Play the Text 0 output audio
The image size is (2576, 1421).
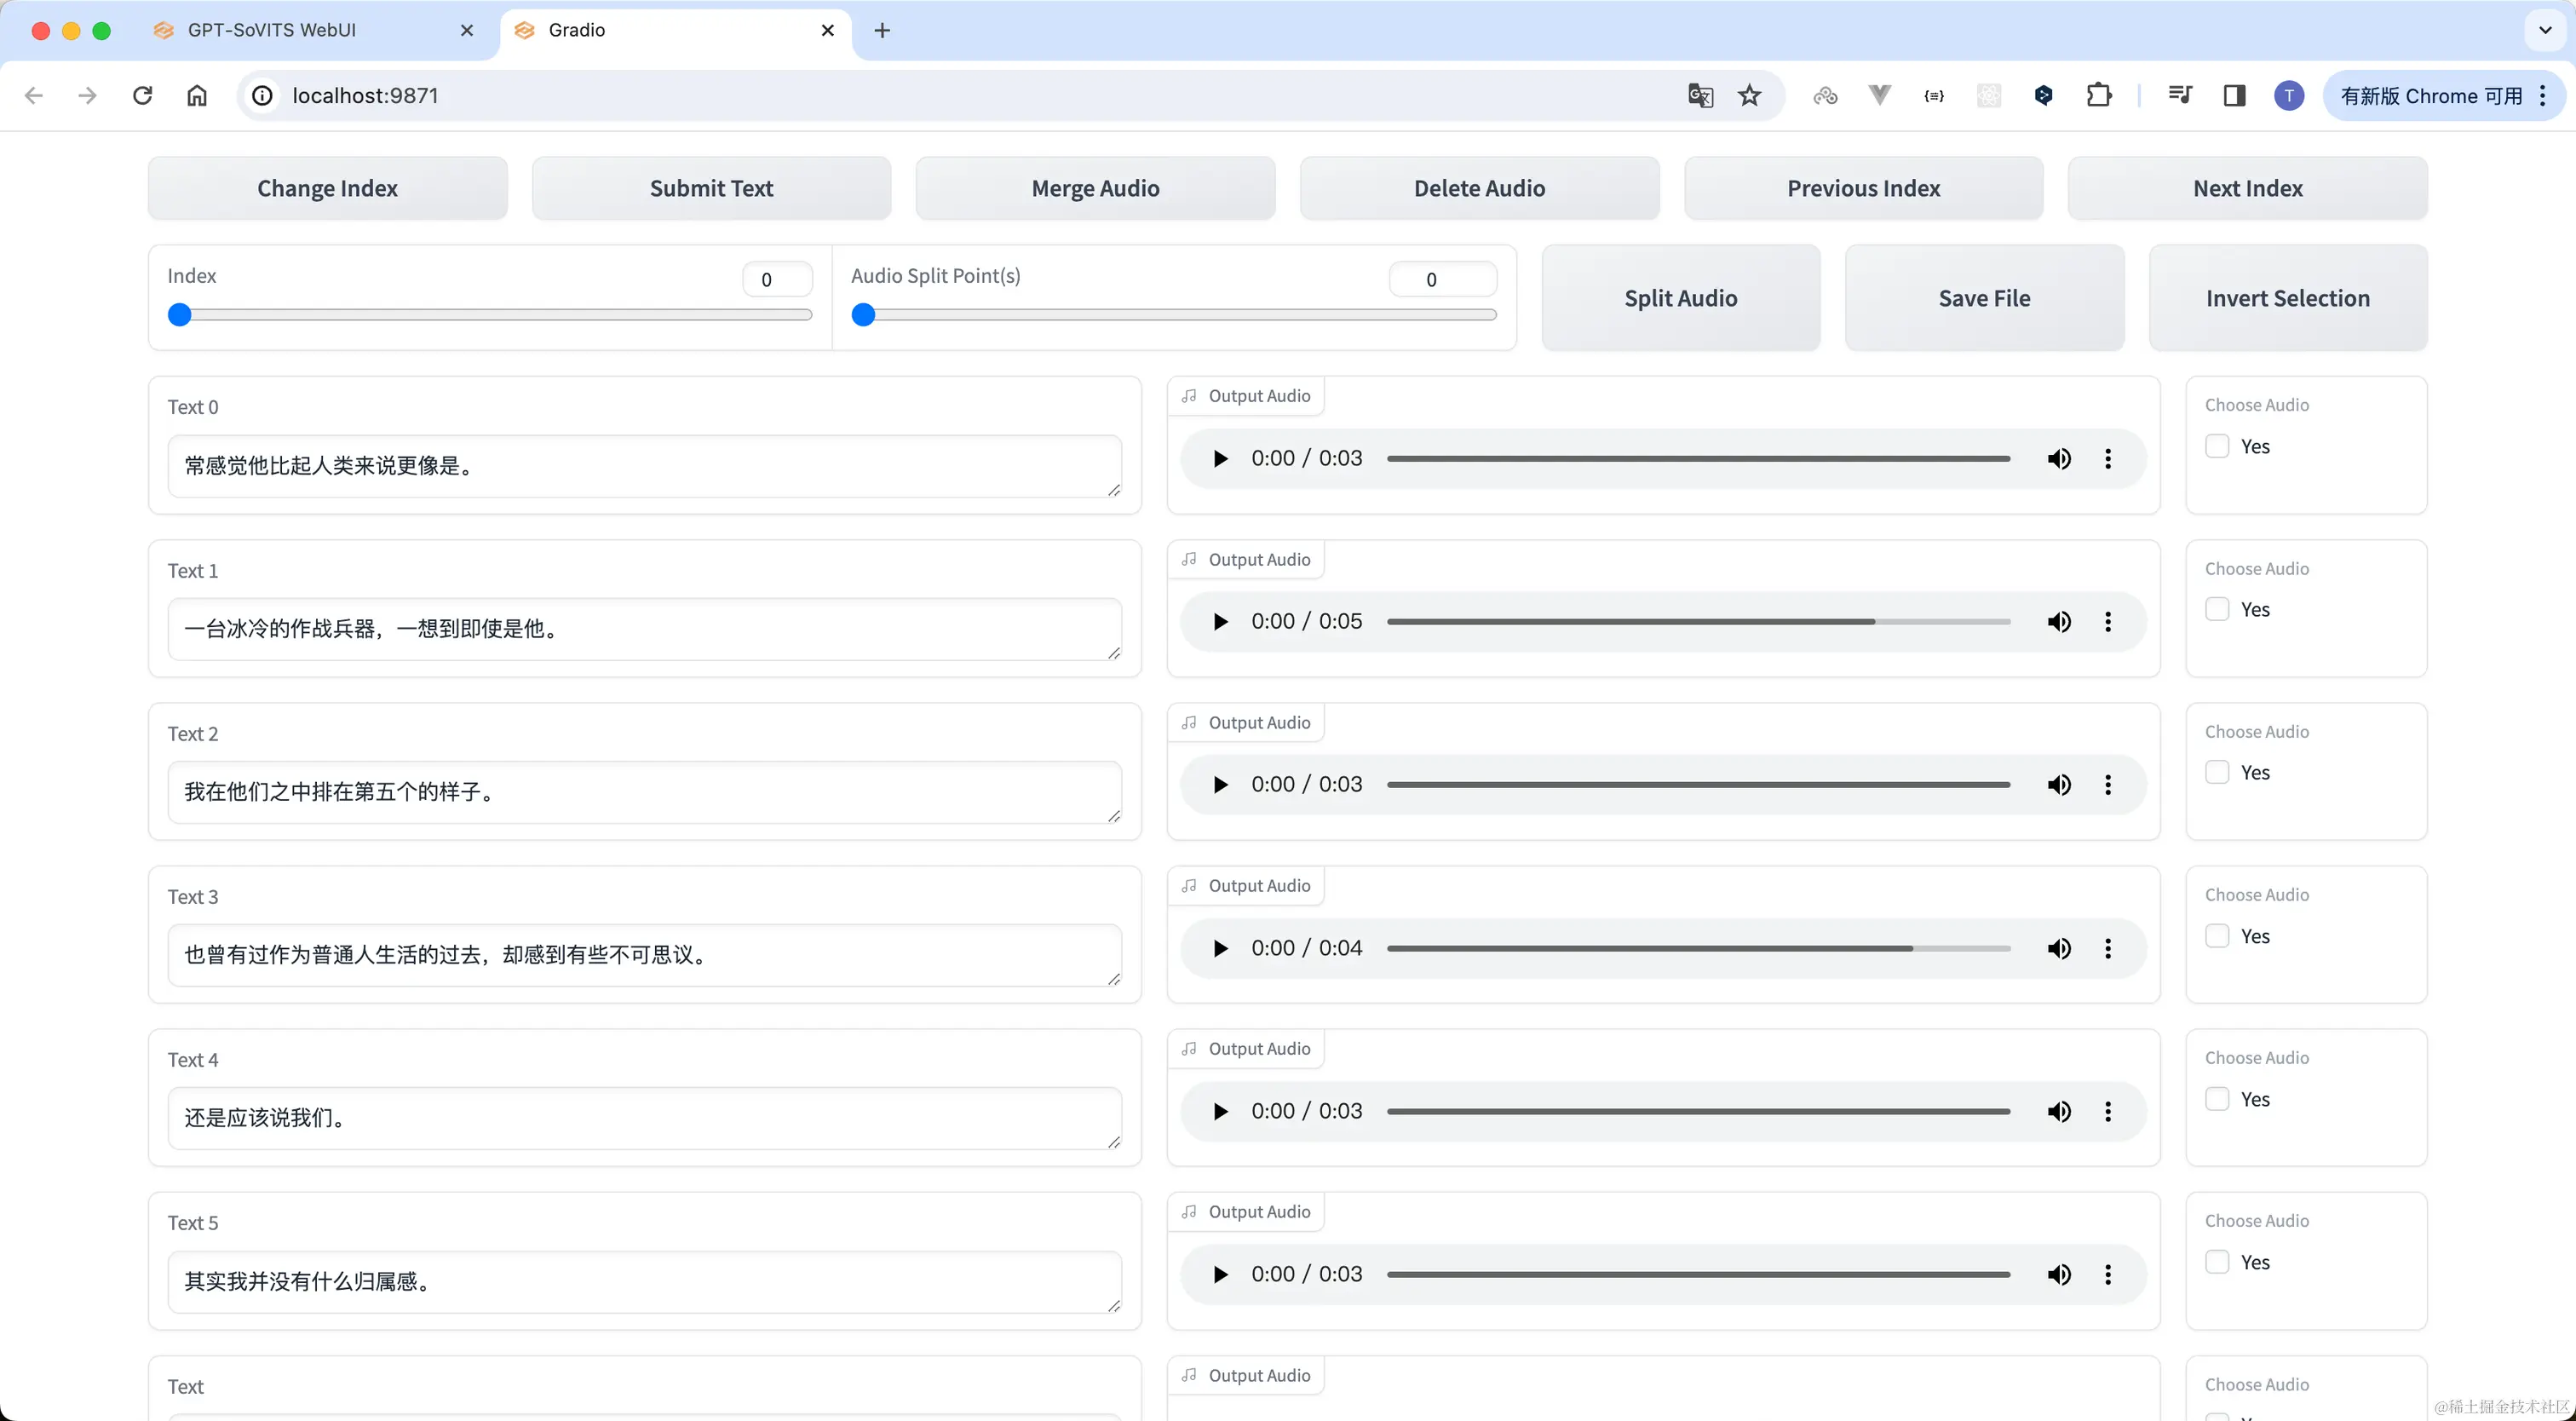point(1220,459)
